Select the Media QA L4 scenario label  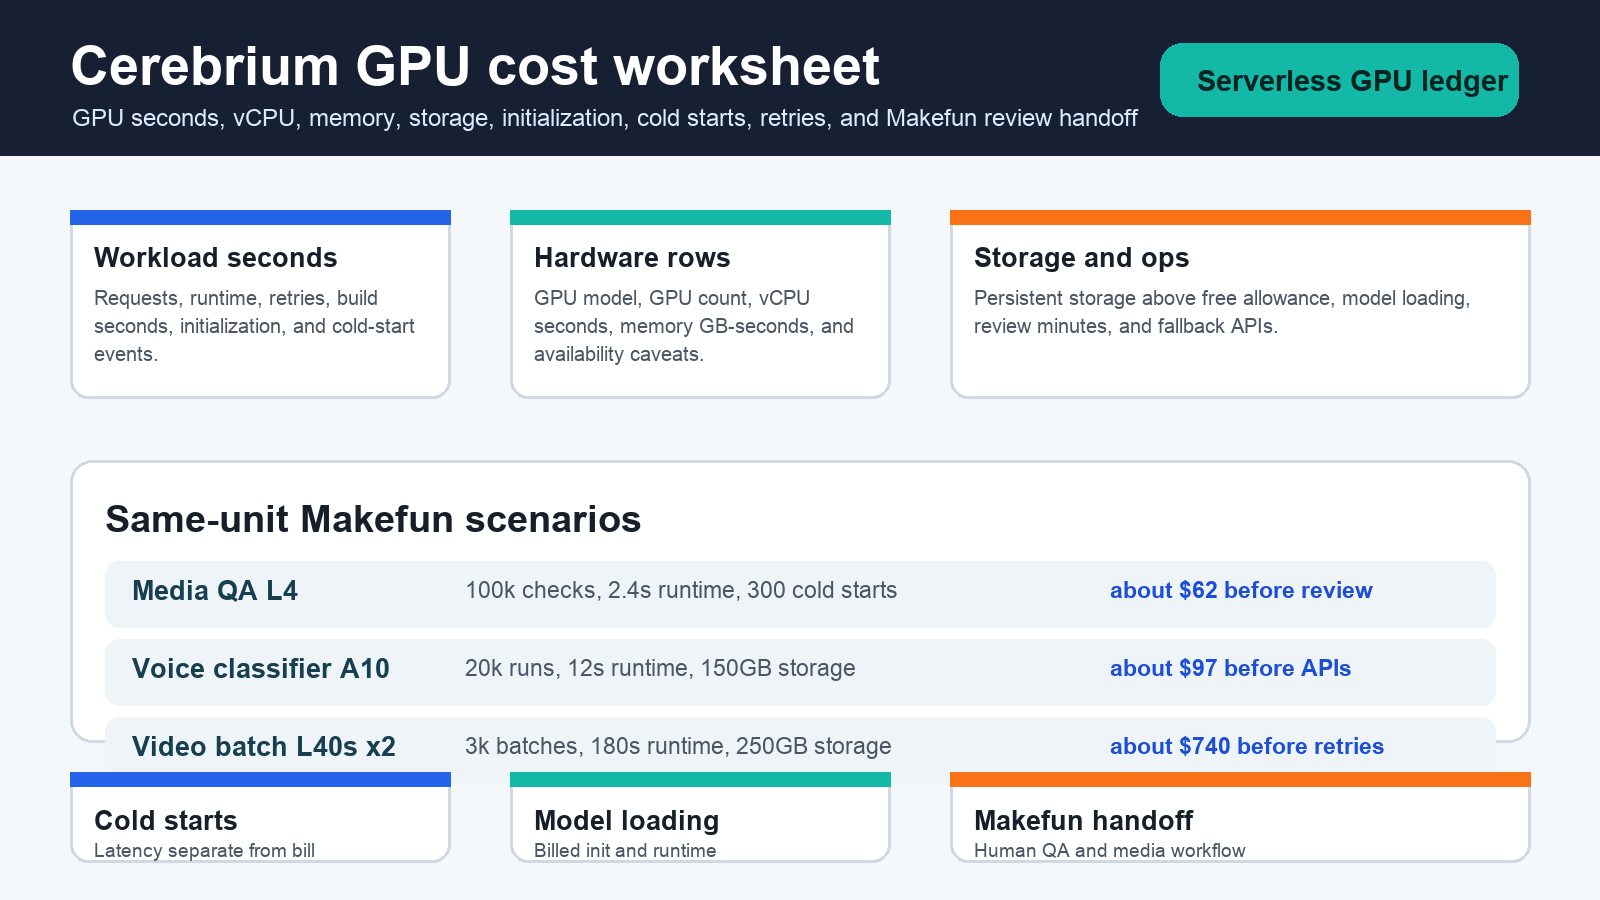(x=215, y=591)
